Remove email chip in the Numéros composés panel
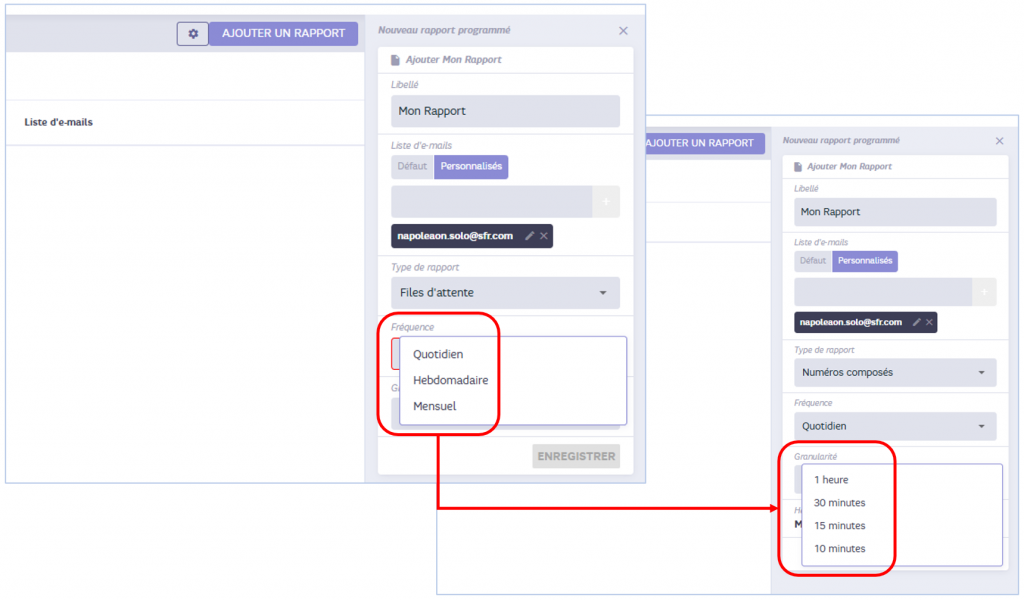Image resolution: width=1024 pixels, height=600 pixels. 930,322
